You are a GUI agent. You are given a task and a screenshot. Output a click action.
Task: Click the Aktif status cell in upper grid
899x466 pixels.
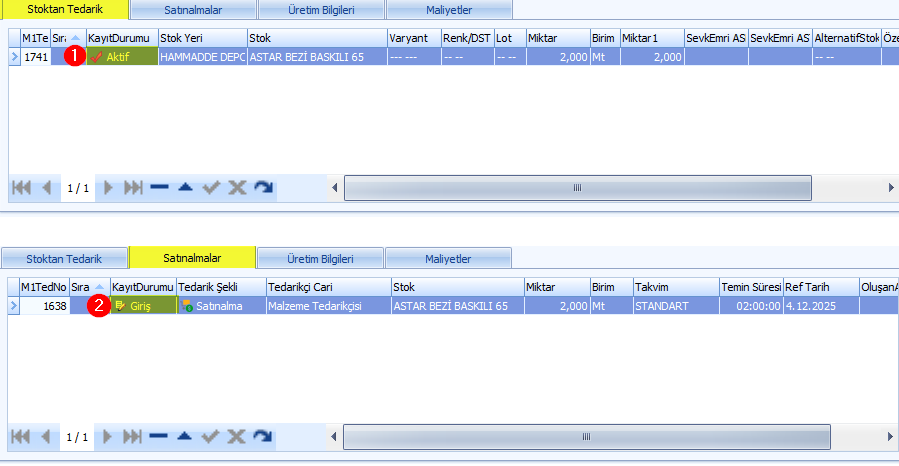point(121,57)
